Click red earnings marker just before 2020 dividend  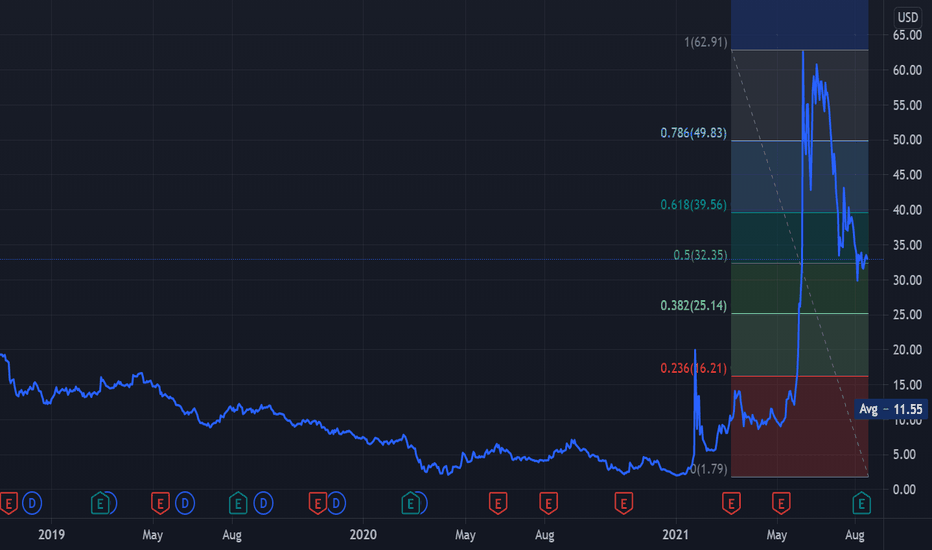coord(317,504)
